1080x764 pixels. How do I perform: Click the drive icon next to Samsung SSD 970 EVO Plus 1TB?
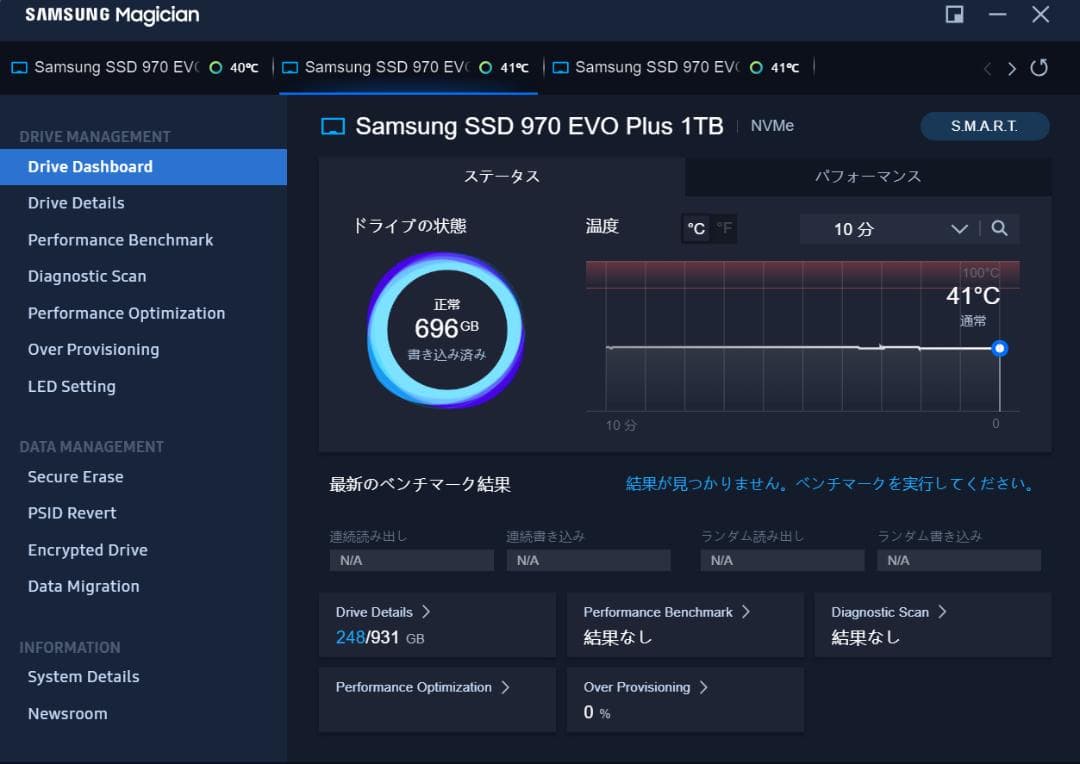coord(333,126)
